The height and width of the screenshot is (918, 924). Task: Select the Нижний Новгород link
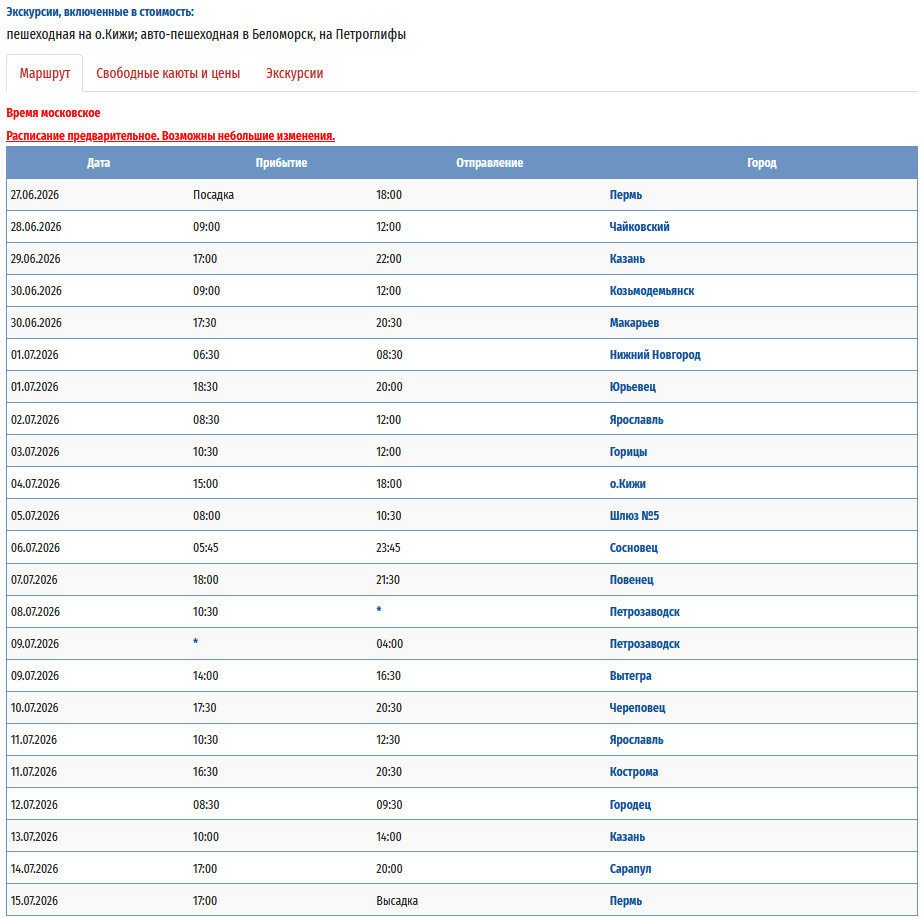point(654,355)
